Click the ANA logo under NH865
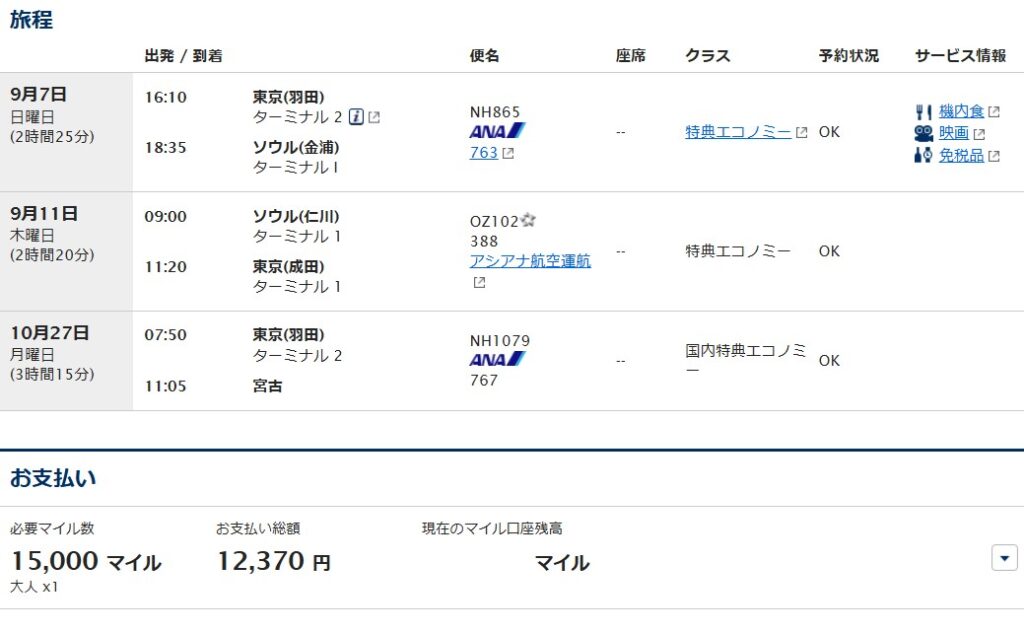 [497, 131]
